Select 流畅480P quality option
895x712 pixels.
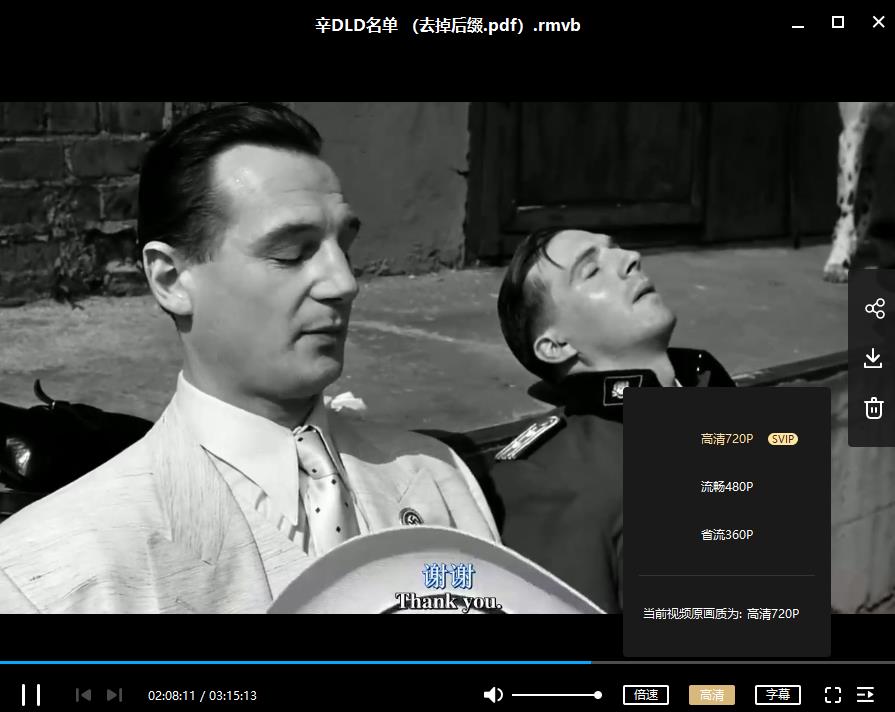(727, 486)
